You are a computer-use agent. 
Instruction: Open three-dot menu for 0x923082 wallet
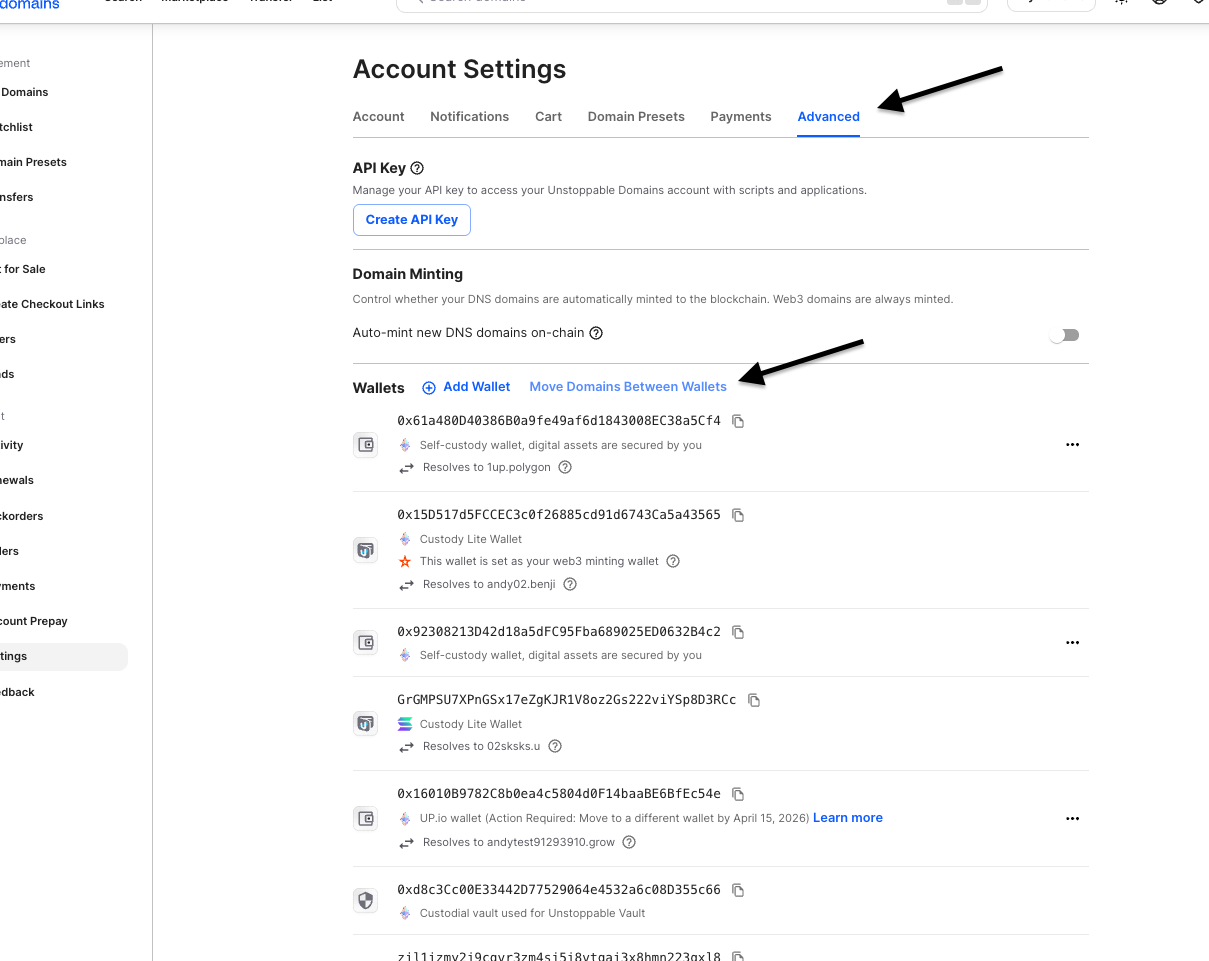pos(1073,643)
